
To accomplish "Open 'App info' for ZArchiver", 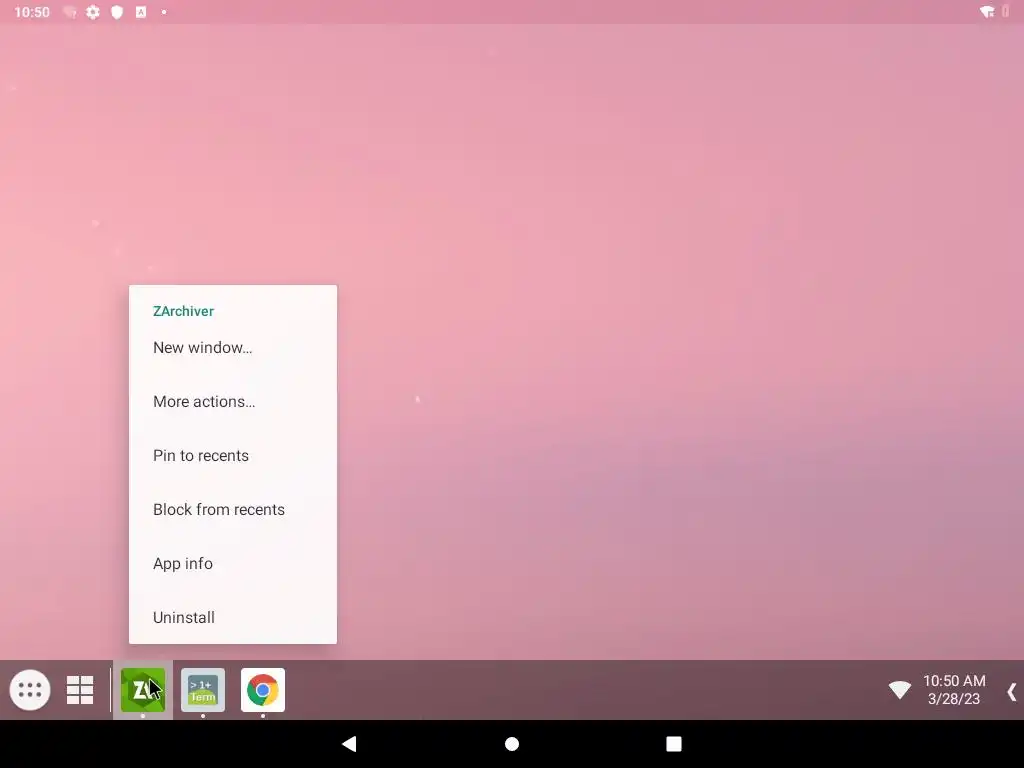I will pyautogui.click(x=233, y=564).
